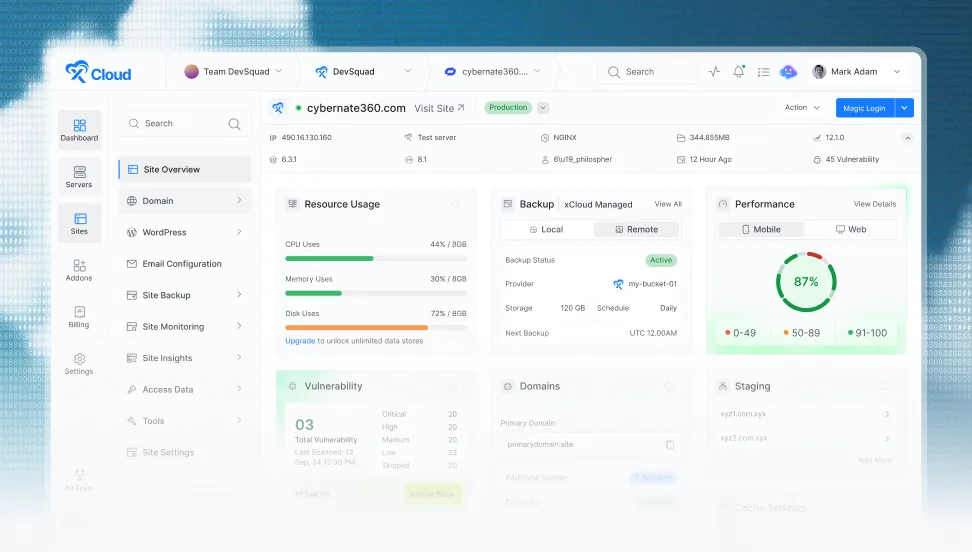Collapse the site info details chevron
The width and height of the screenshot is (972, 552).
pos(908,138)
